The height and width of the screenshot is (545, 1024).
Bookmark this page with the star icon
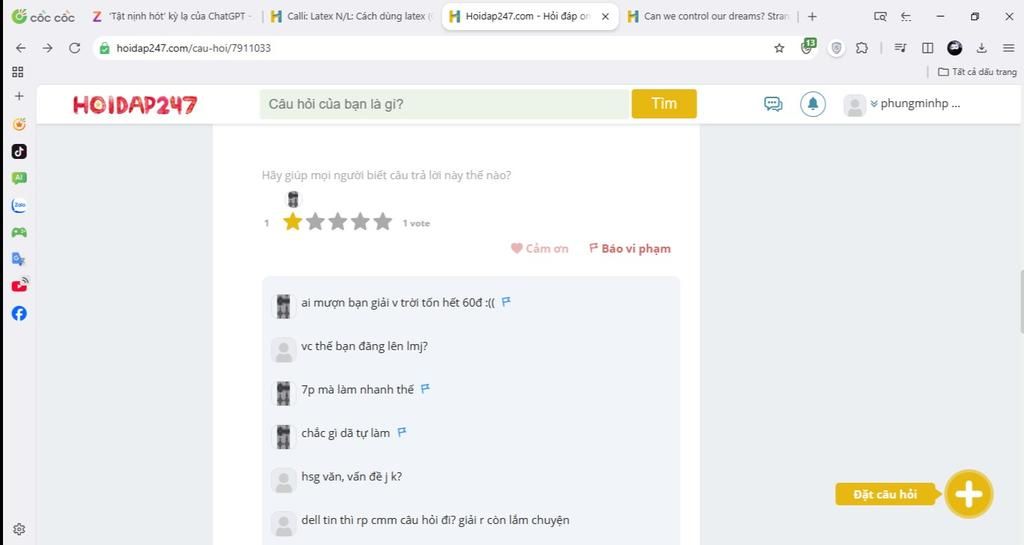(x=779, y=48)
